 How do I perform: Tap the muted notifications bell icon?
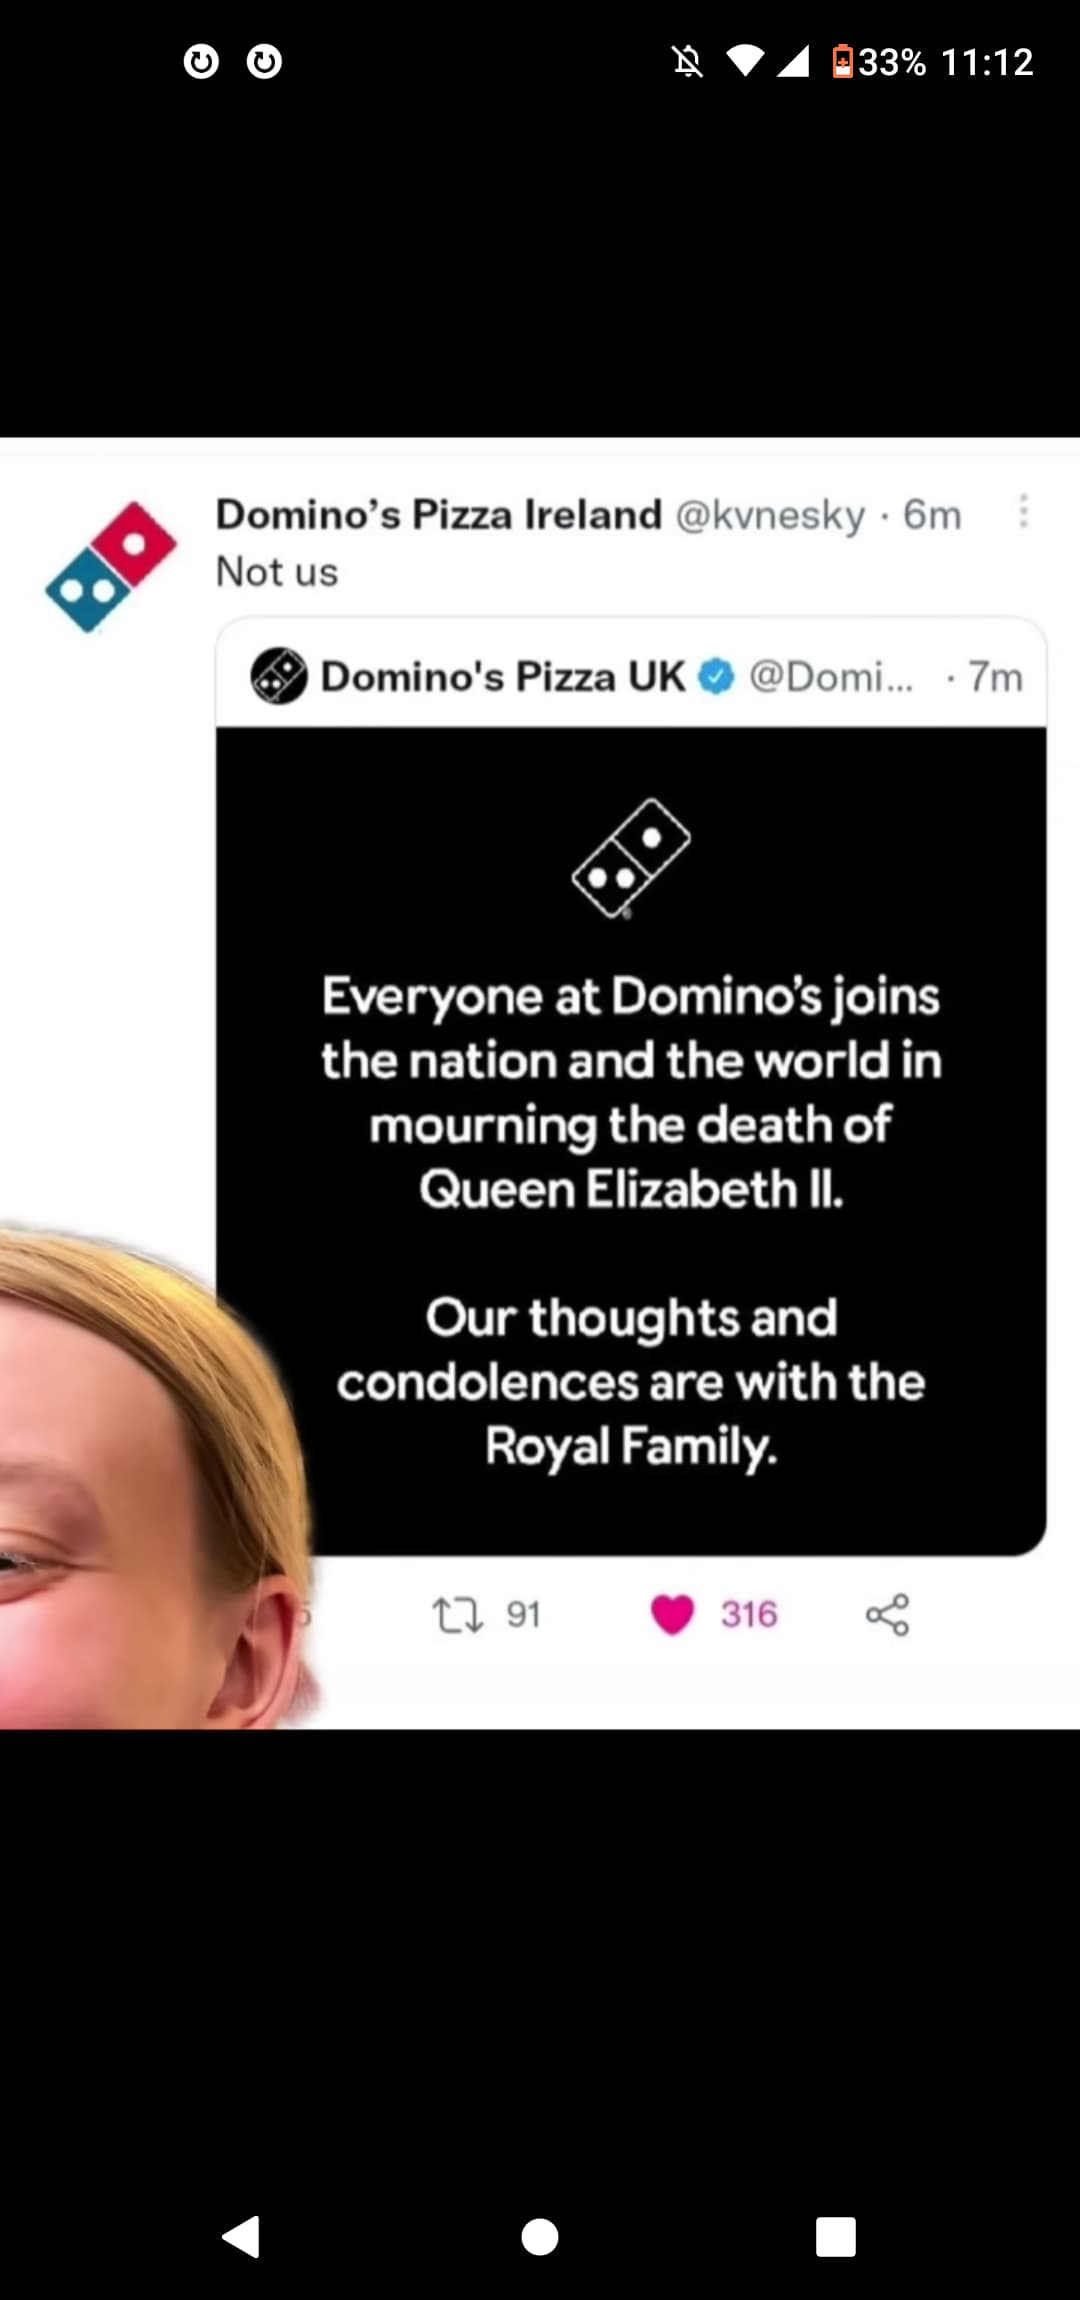coord(688,62)
